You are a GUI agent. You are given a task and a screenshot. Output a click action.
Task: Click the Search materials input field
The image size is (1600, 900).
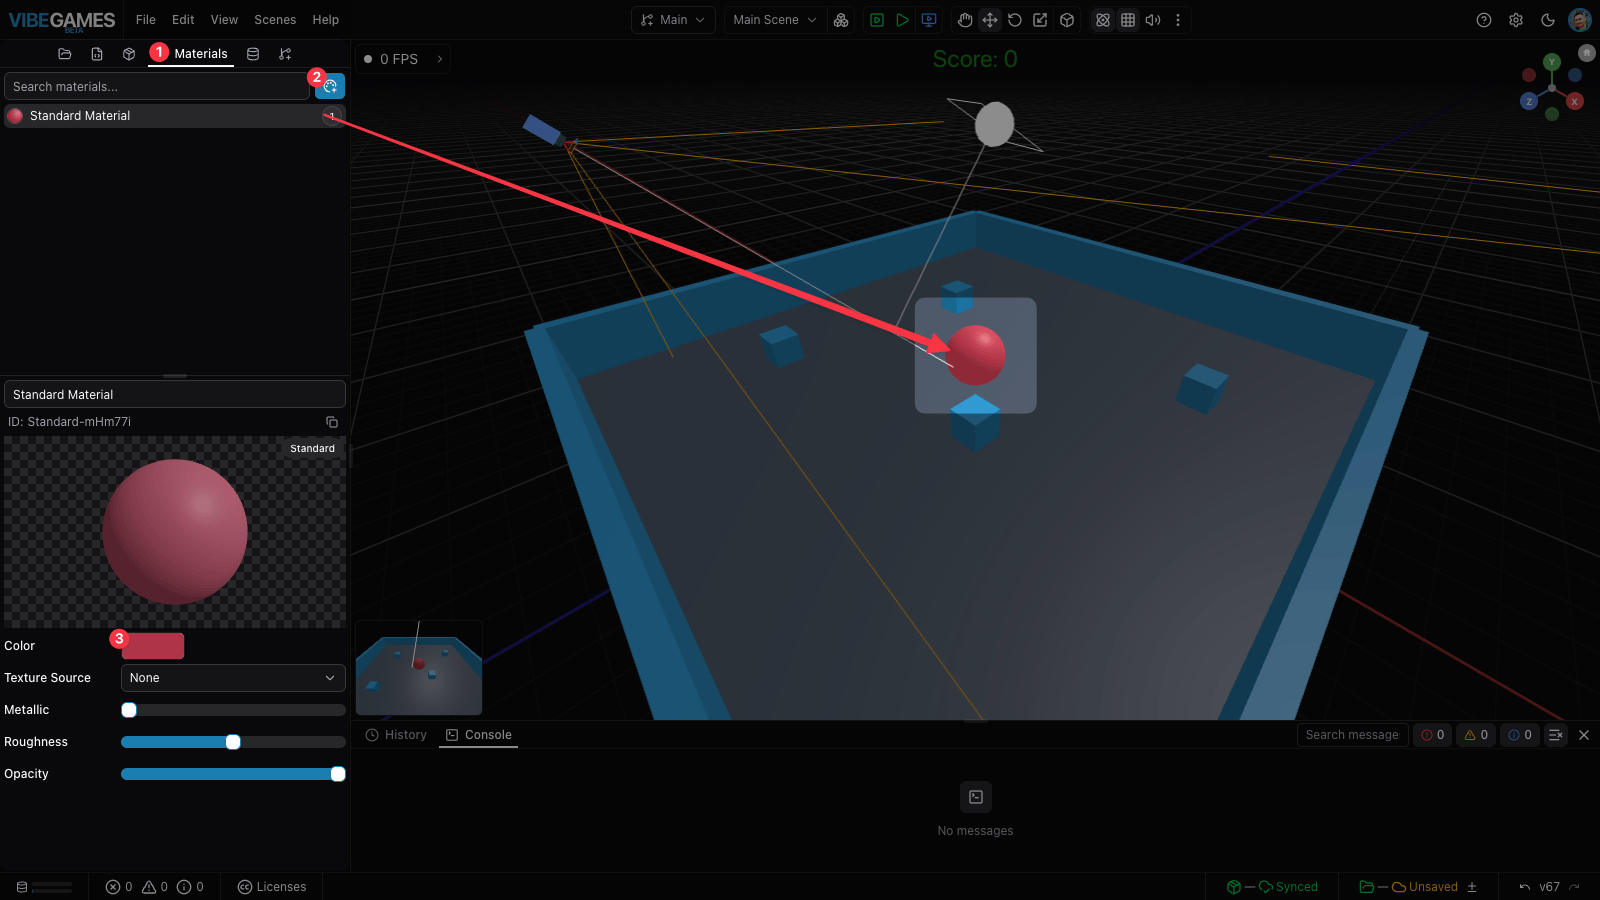pyautogui.click(x=157, y=87)
